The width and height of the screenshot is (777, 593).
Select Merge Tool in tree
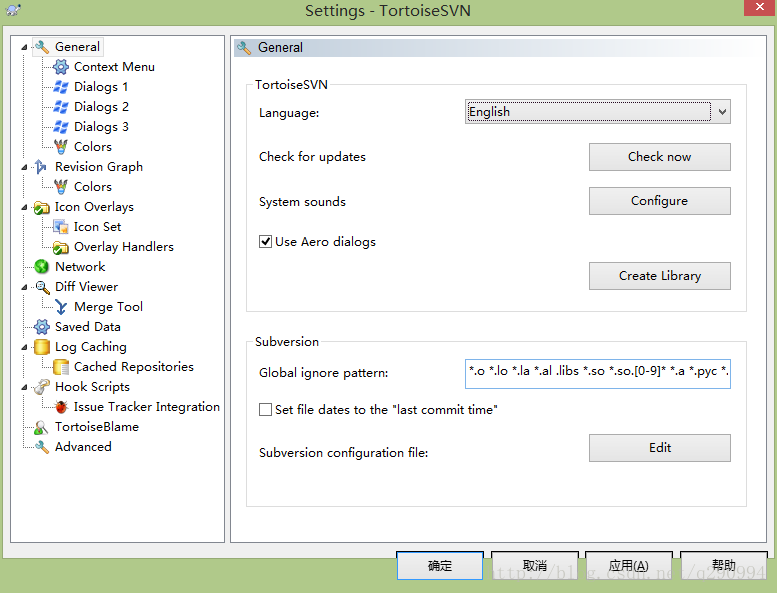(108, 307)
